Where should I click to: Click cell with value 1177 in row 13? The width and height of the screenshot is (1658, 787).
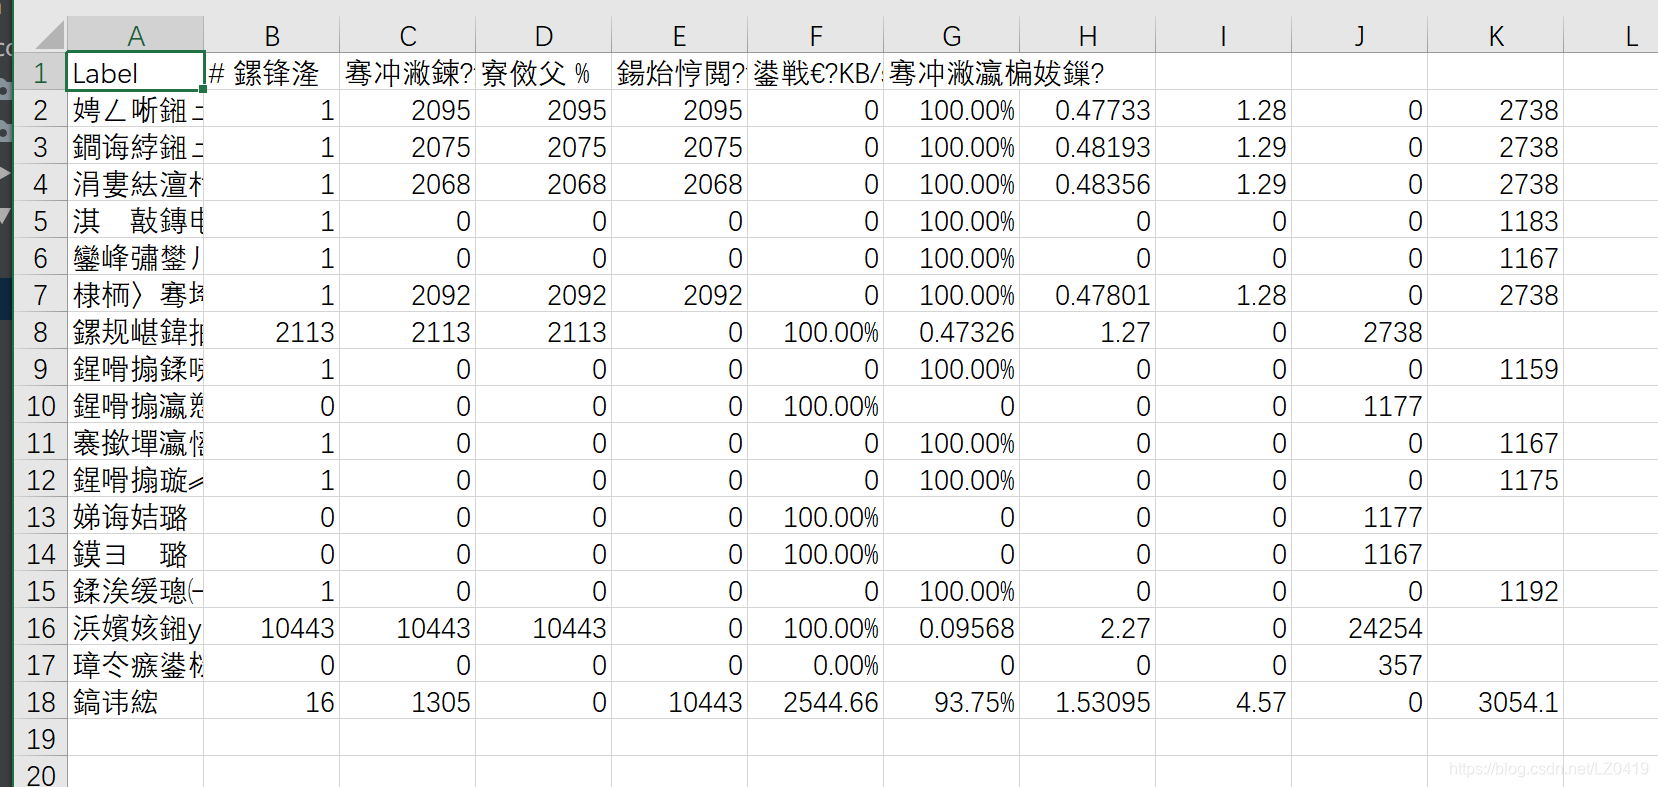[1360, 517]
